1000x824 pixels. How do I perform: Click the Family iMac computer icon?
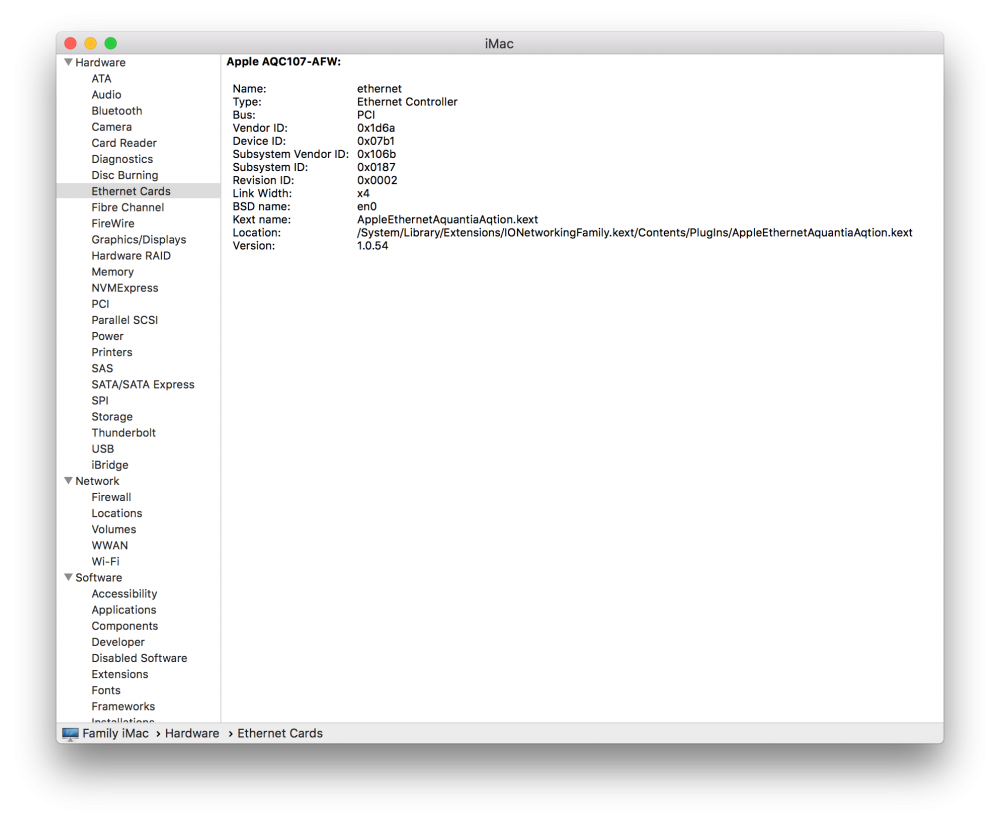70,733
